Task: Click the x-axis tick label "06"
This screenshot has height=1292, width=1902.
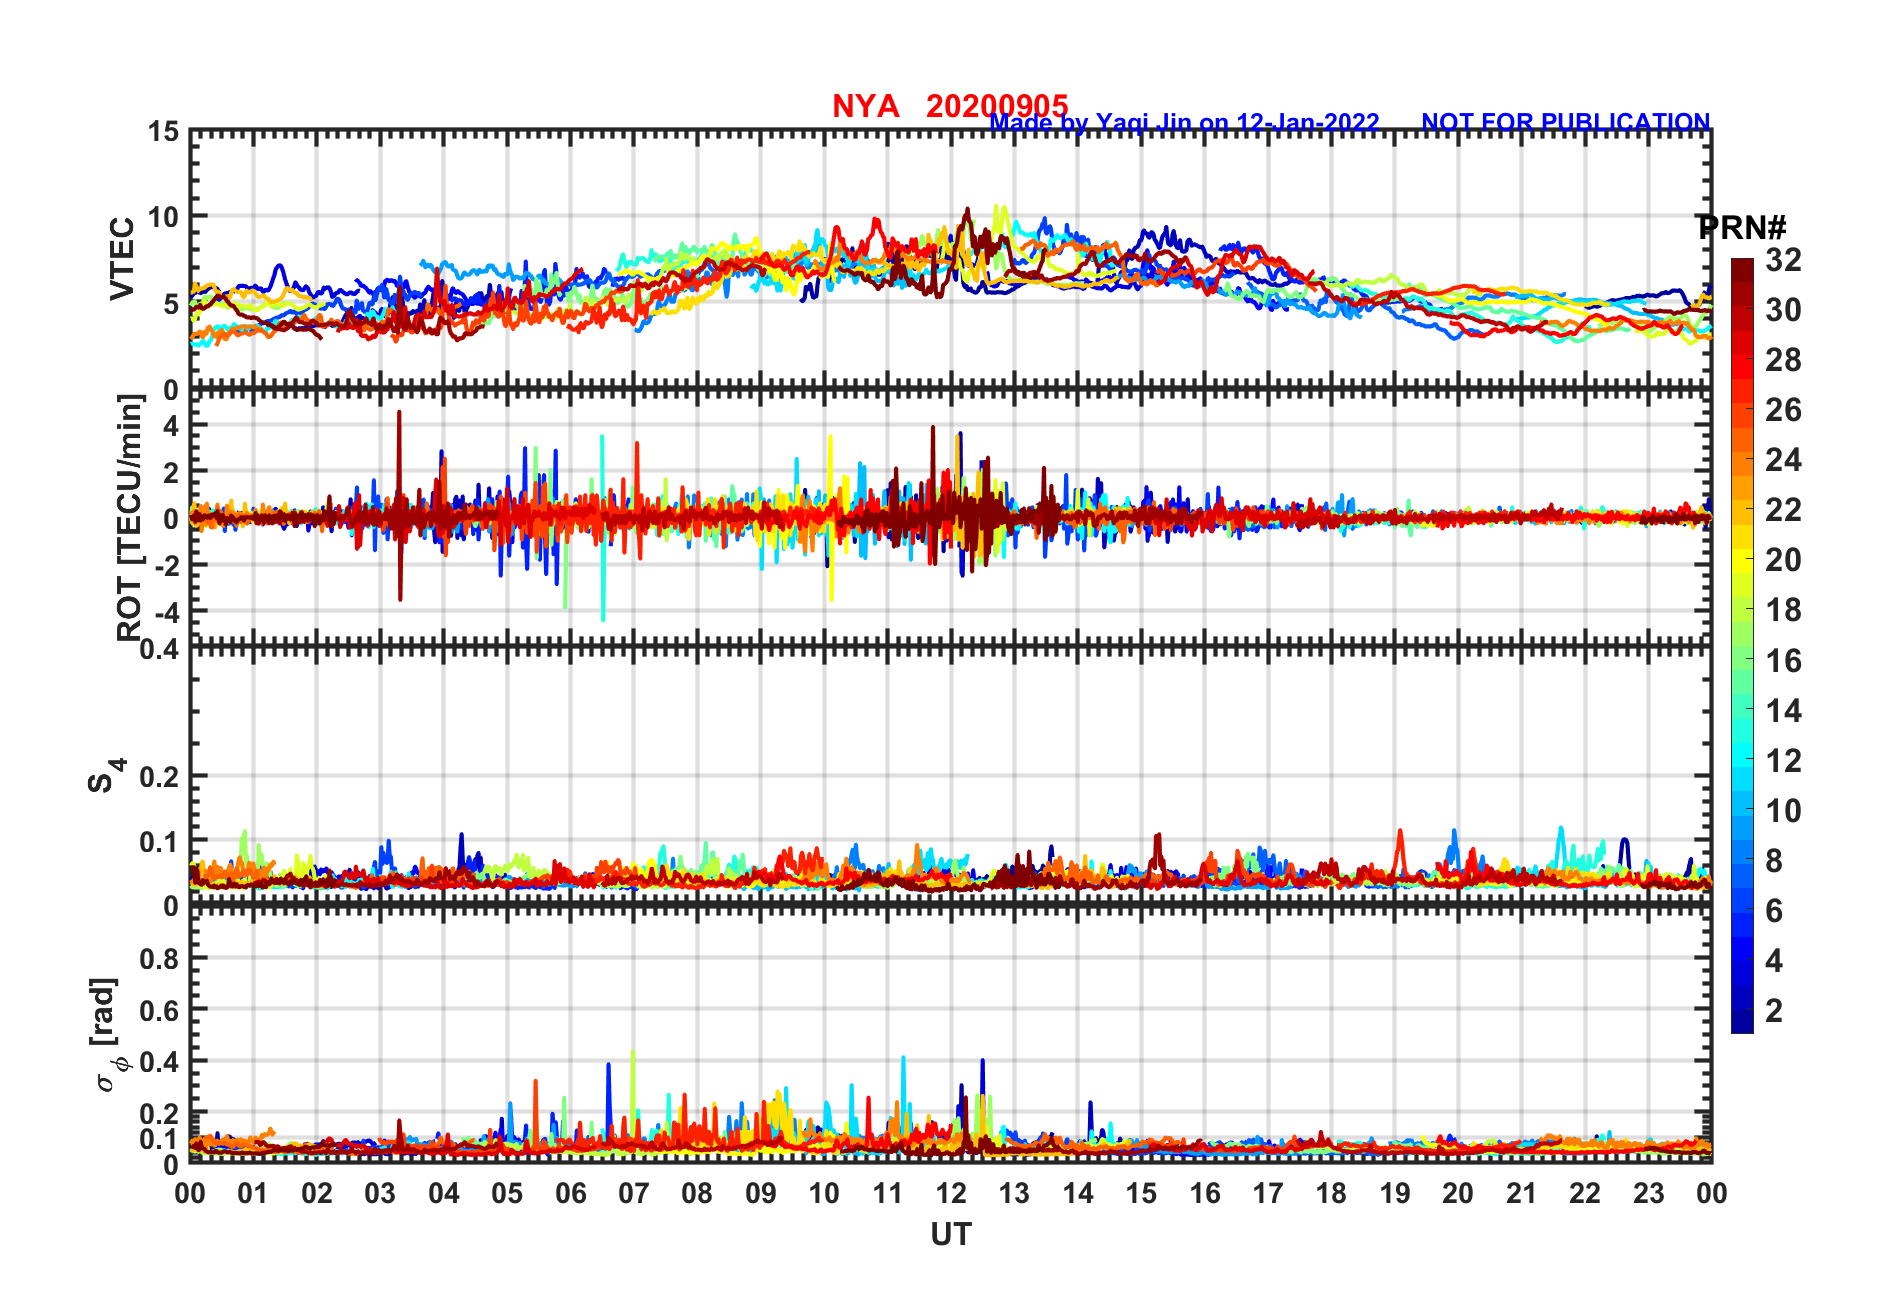Action: (571, 1193)
